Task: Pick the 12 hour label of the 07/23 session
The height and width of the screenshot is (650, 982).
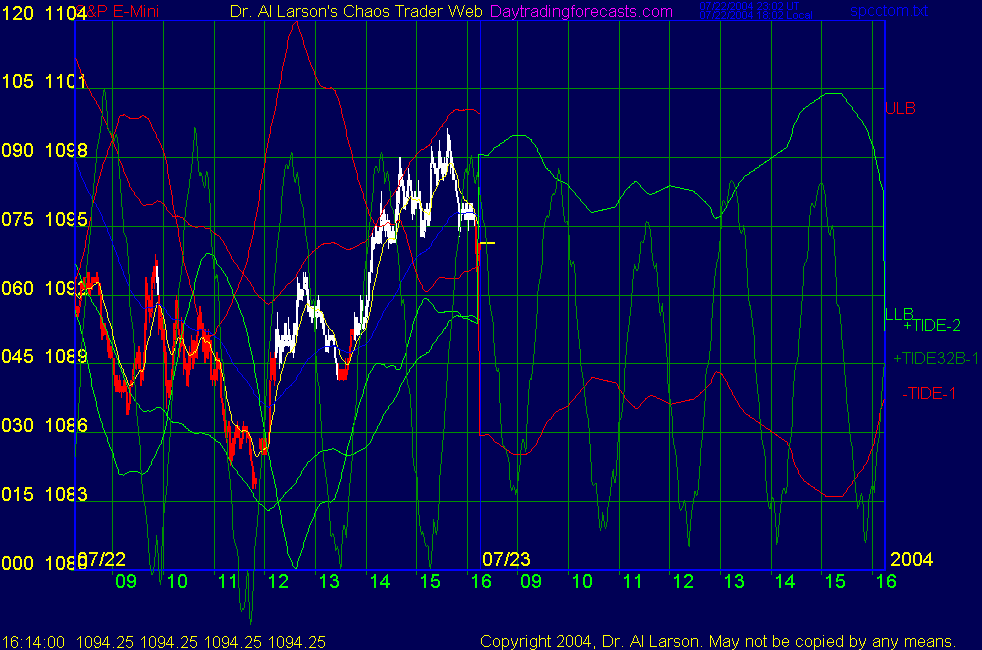Action: (x=683, y=581)
